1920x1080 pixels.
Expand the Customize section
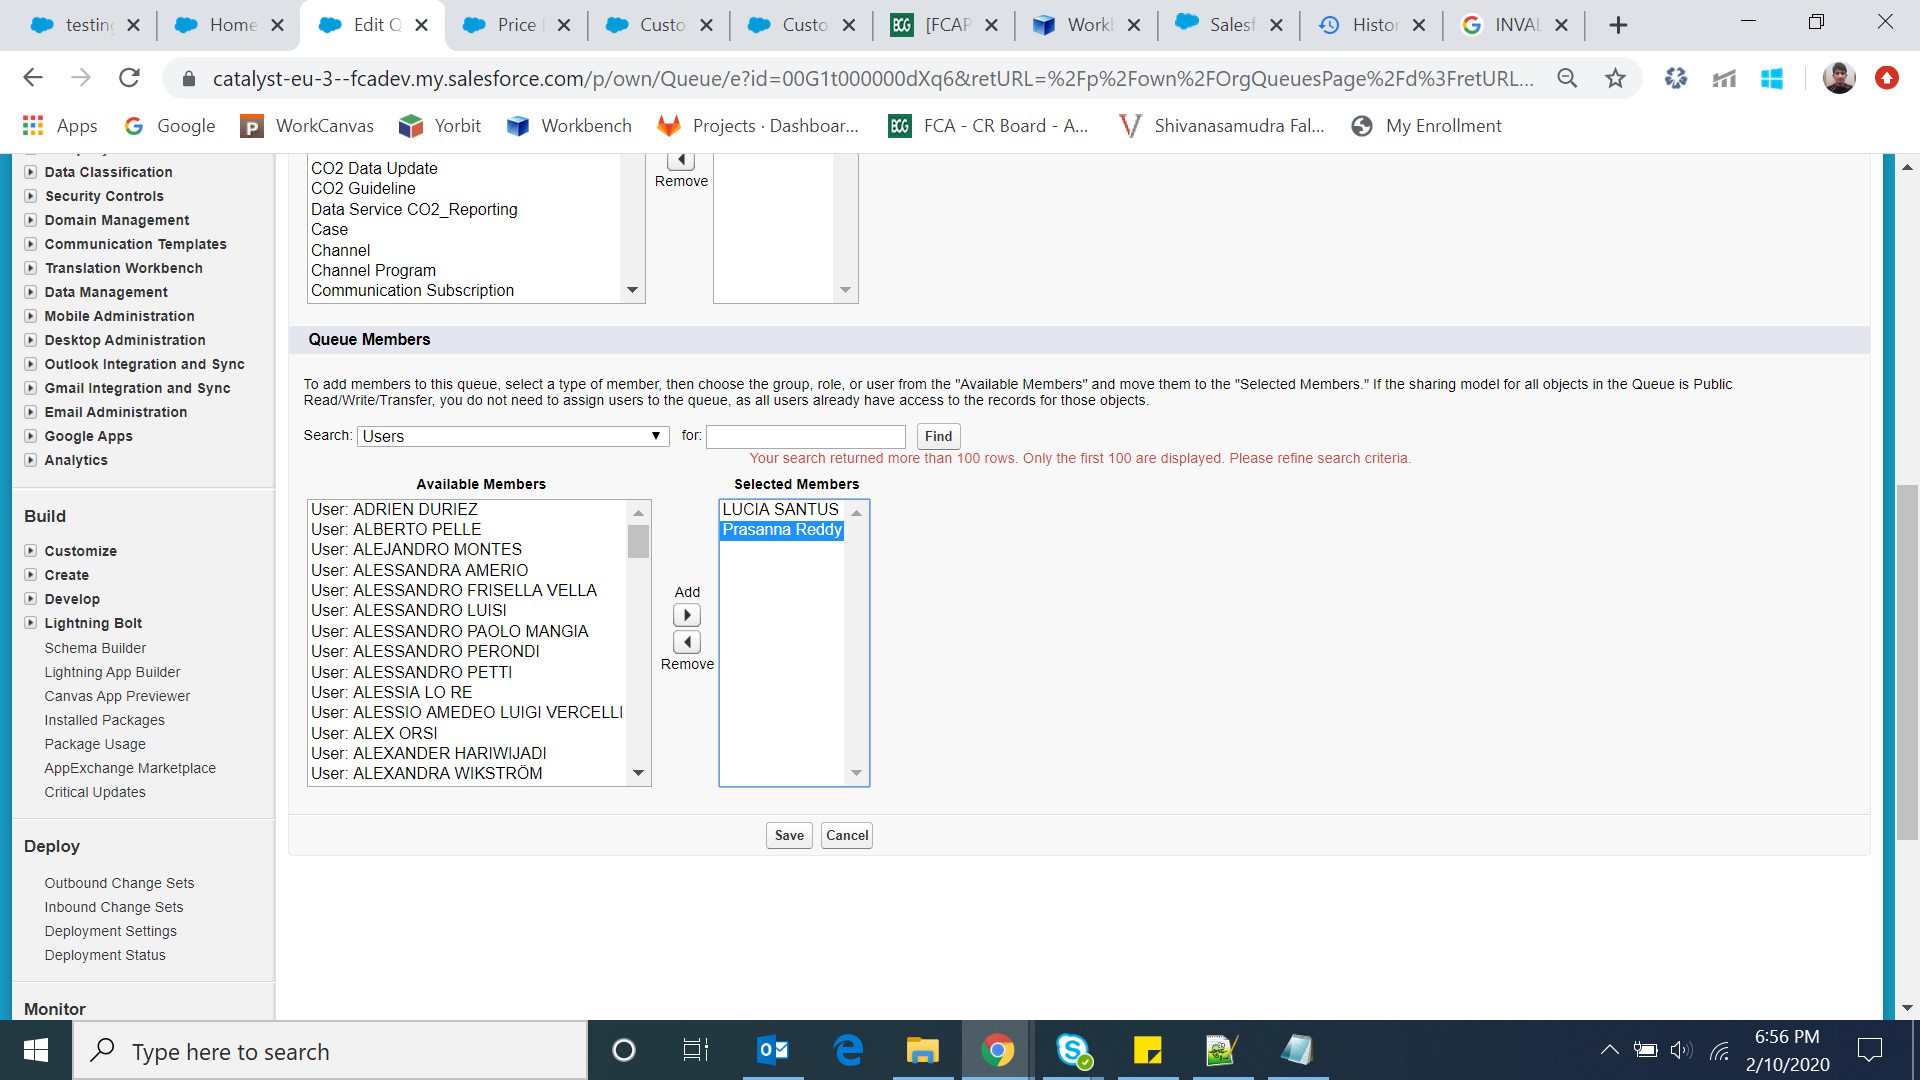point(31,551)
